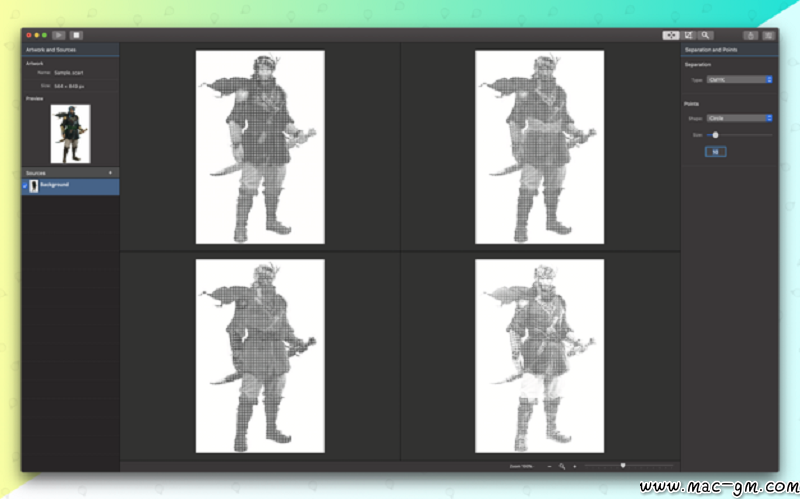Open the Points Shape dropdown showing Circle
The image size is (800, 499).
(739, 118)
